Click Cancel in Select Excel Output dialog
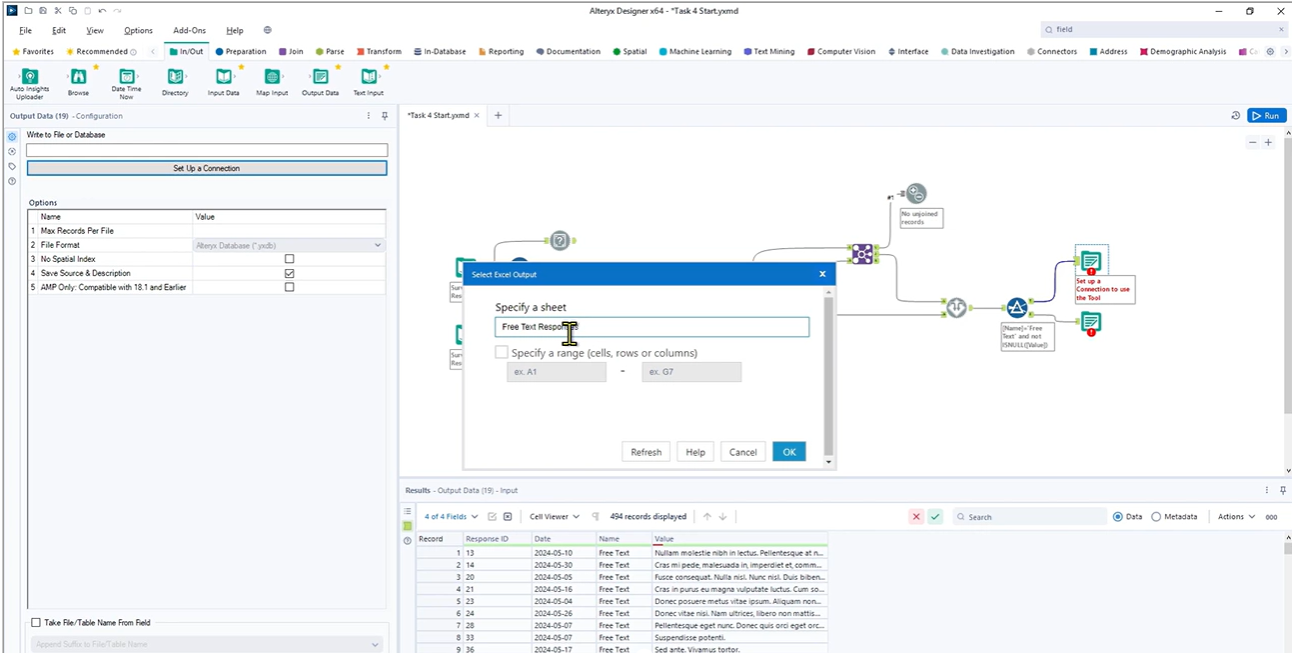This screenshot has width=1292, height=653. click(x=743, y=452)
